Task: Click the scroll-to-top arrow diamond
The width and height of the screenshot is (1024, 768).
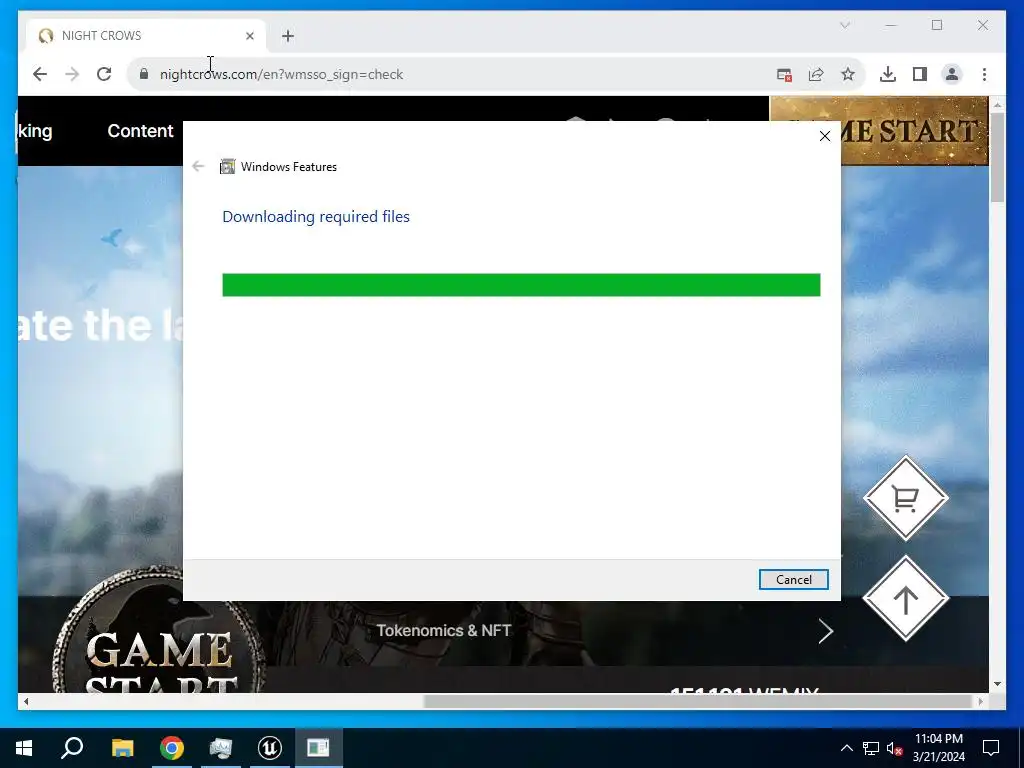Action: click(905, 599)
